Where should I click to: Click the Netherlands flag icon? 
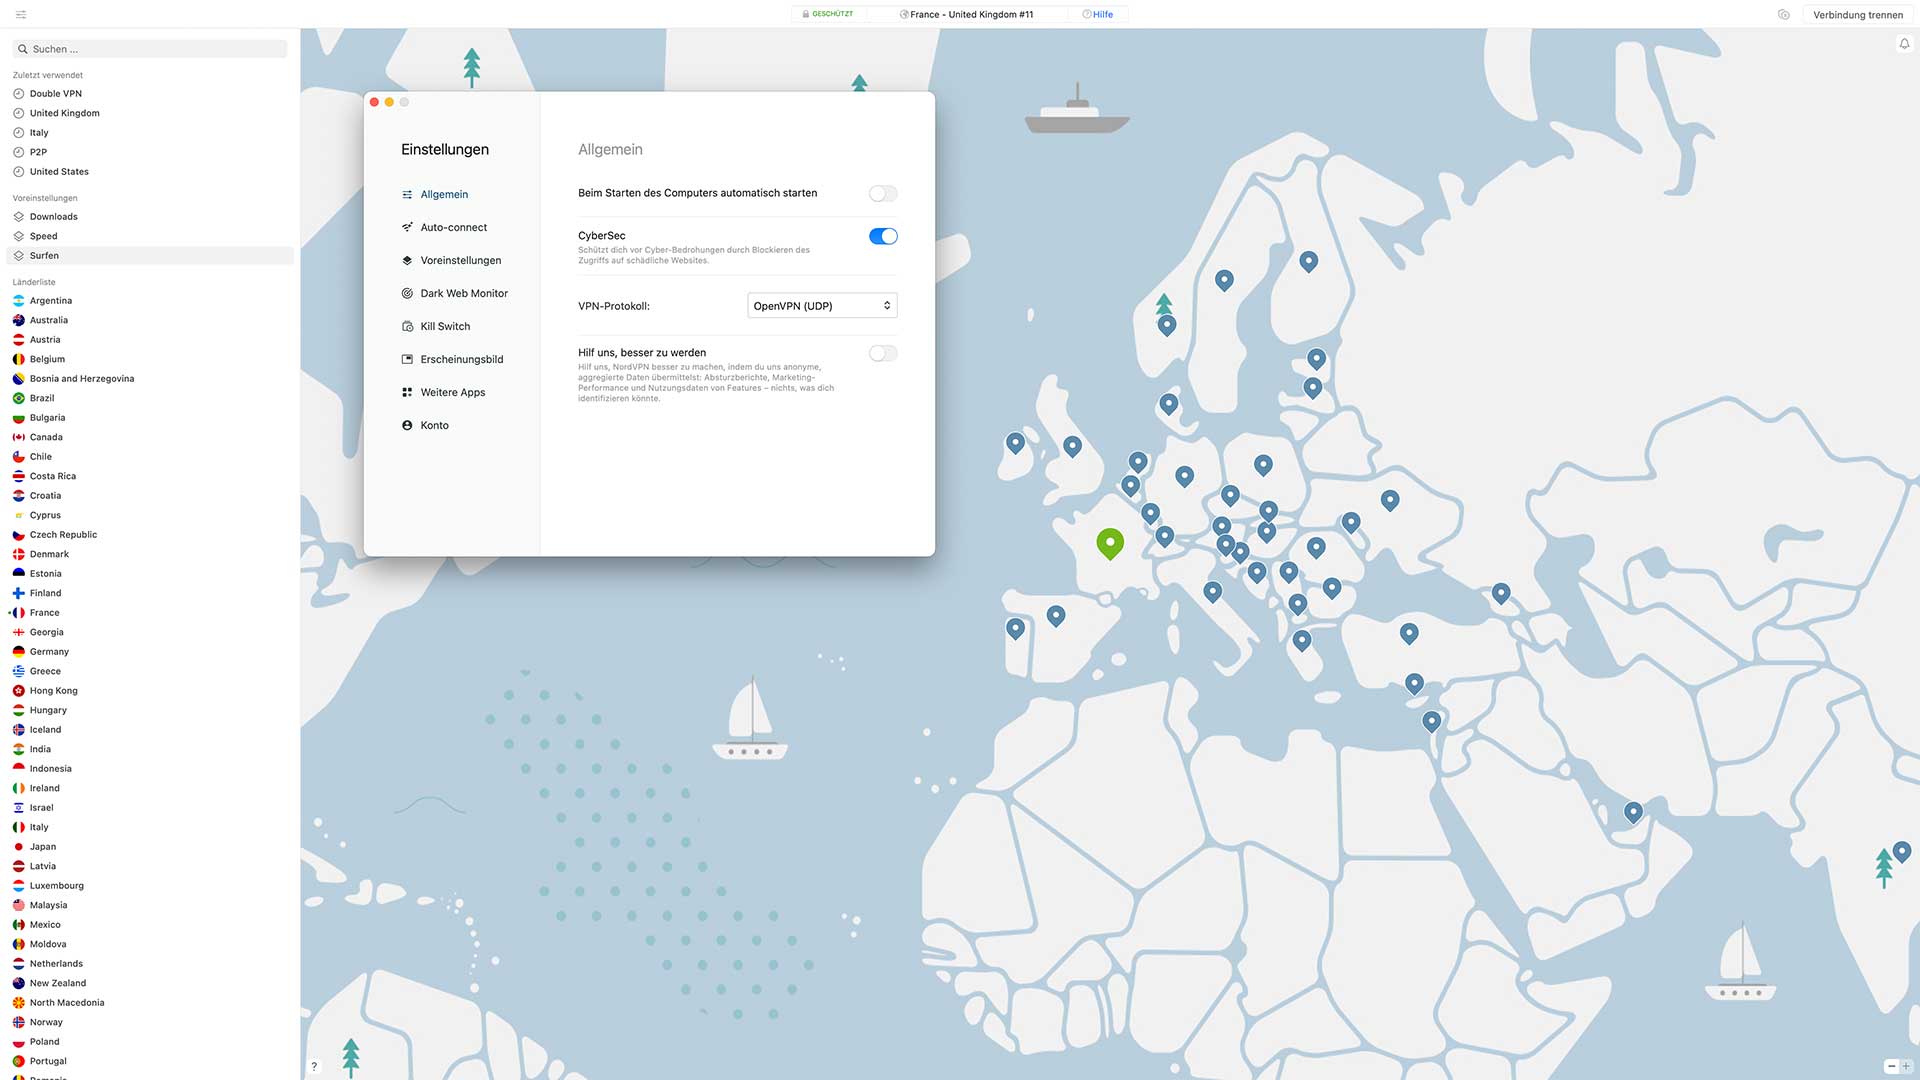(x=18, y=964)
